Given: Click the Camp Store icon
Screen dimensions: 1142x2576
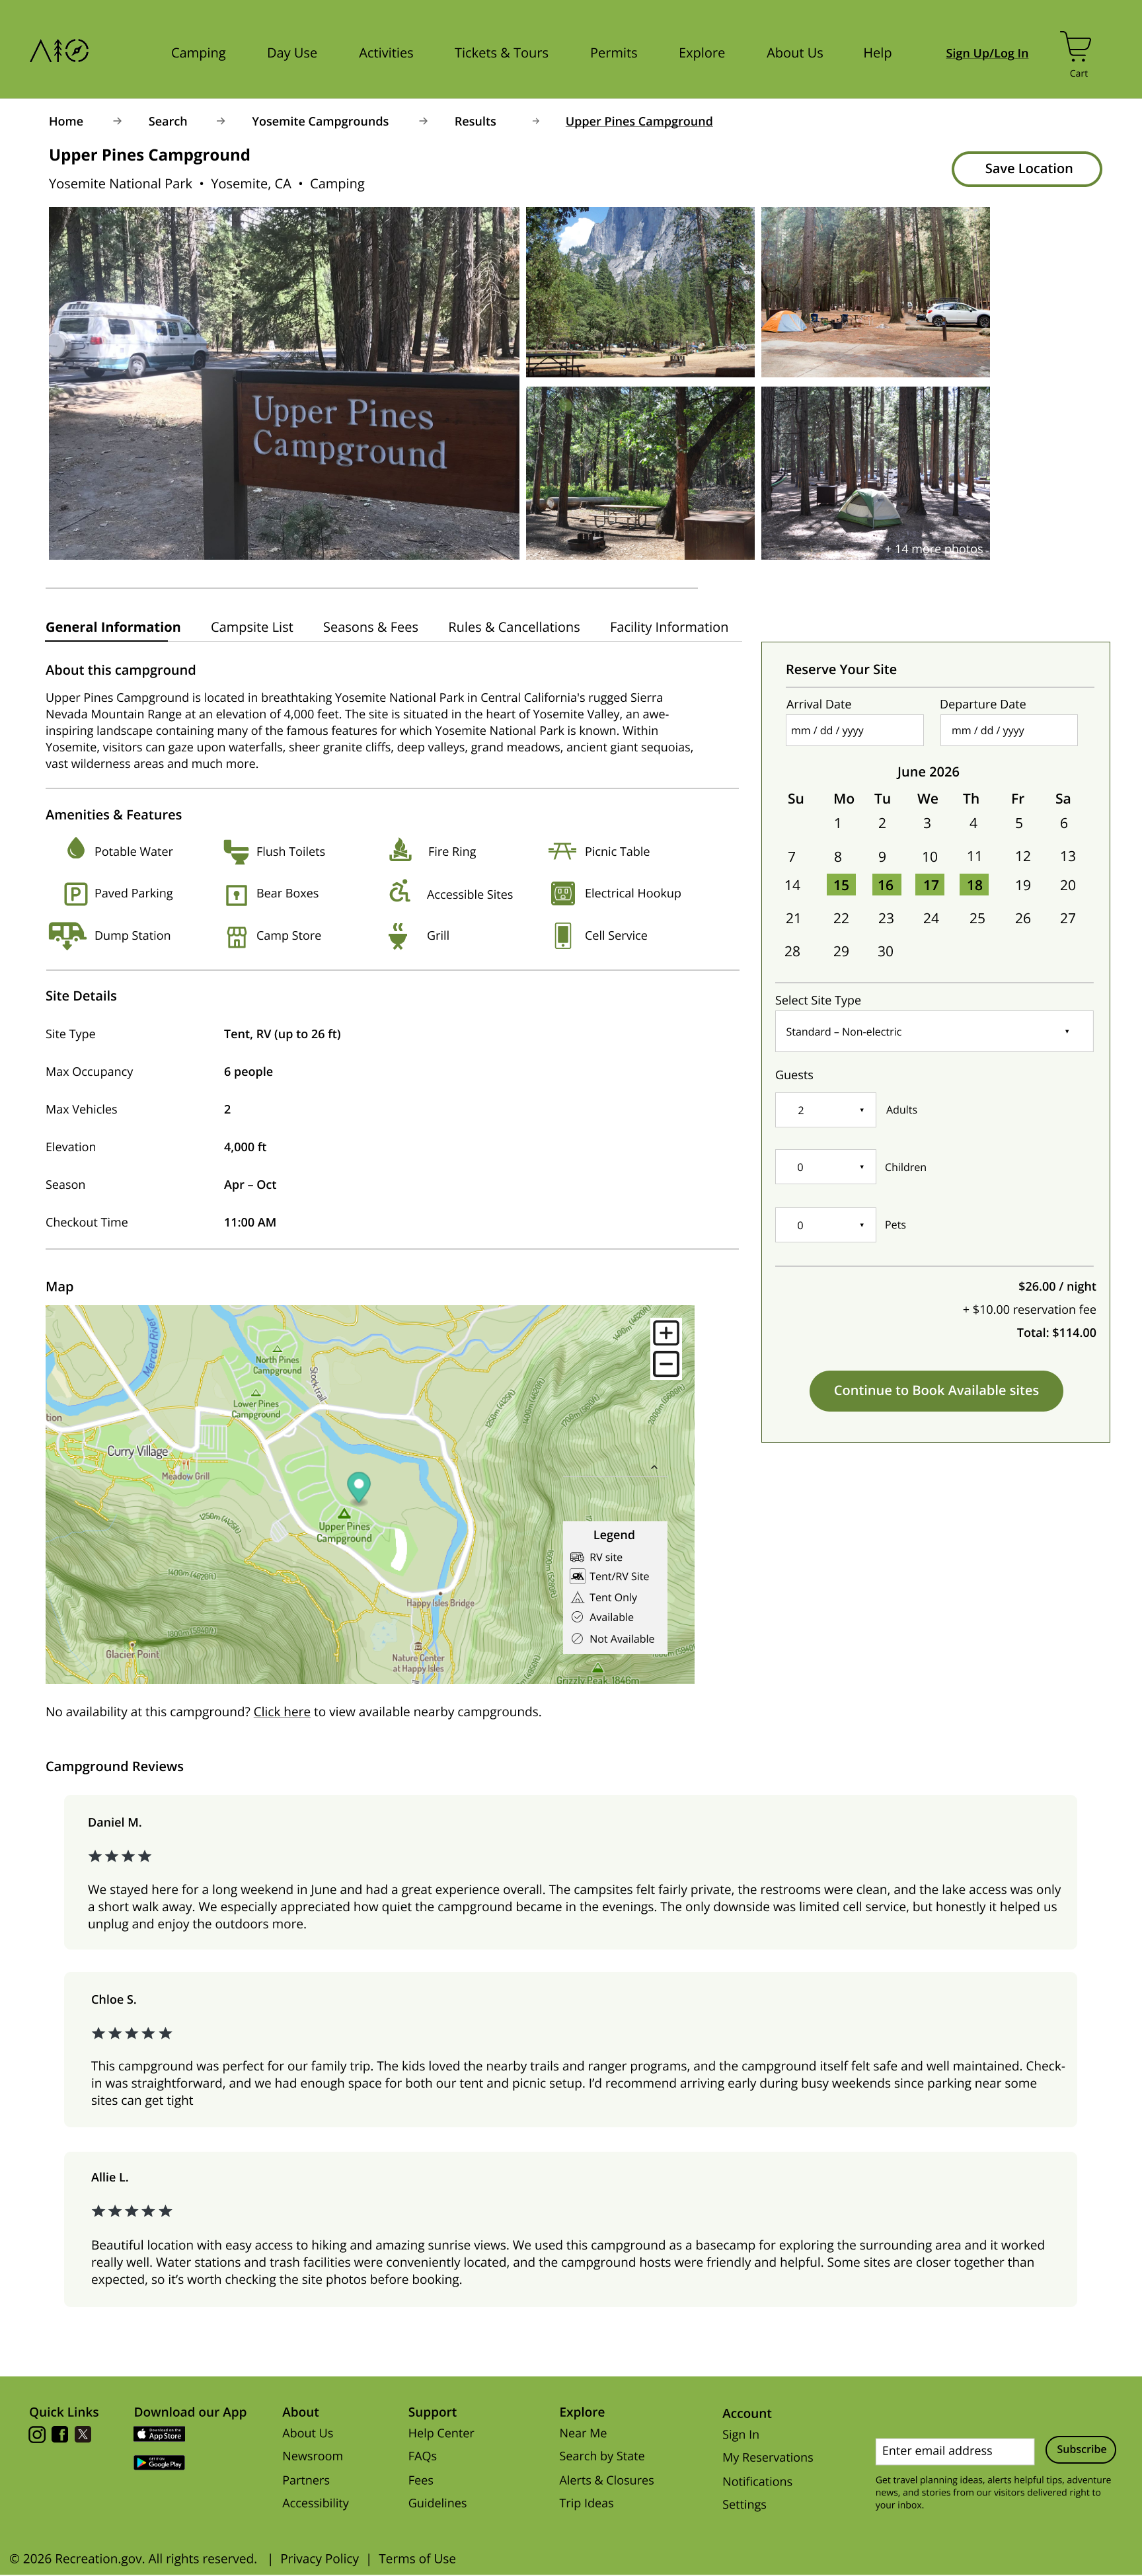Looking at the screenshot, I should coord(236,937).
